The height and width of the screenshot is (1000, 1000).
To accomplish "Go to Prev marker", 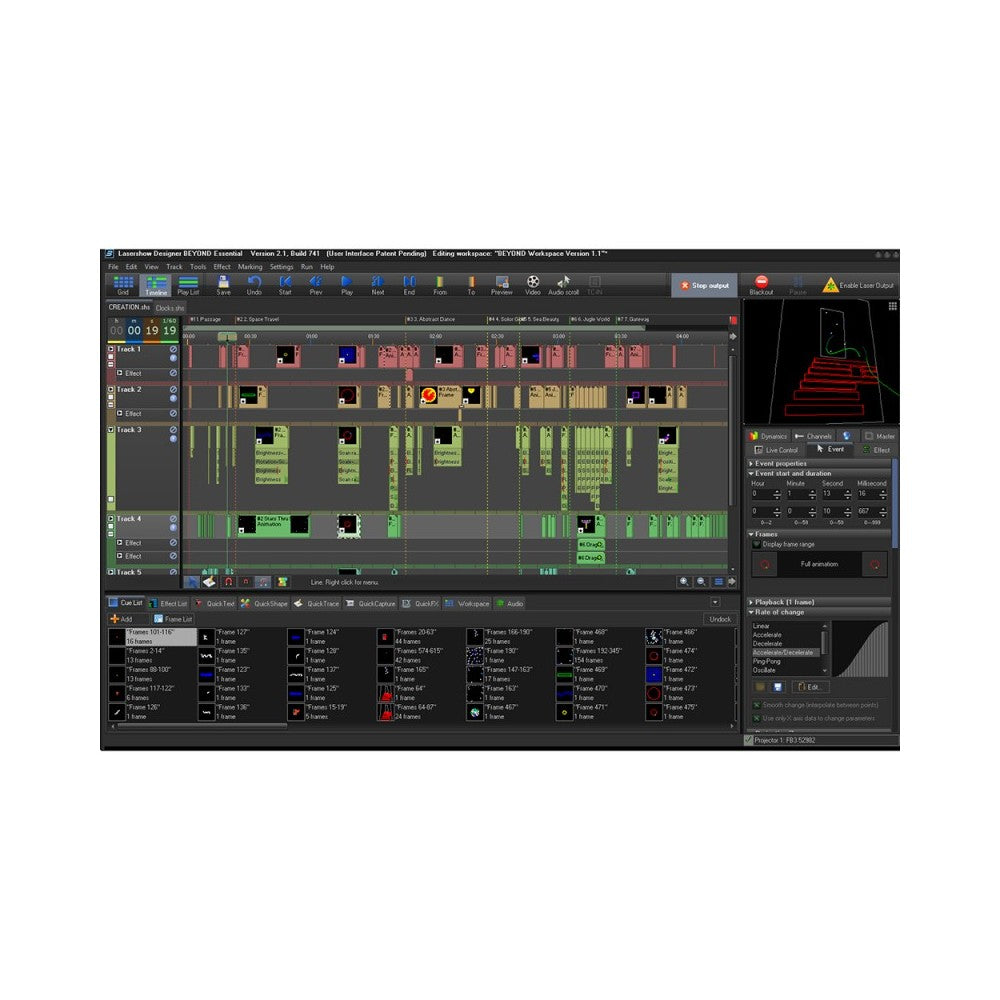I will 316,285.
